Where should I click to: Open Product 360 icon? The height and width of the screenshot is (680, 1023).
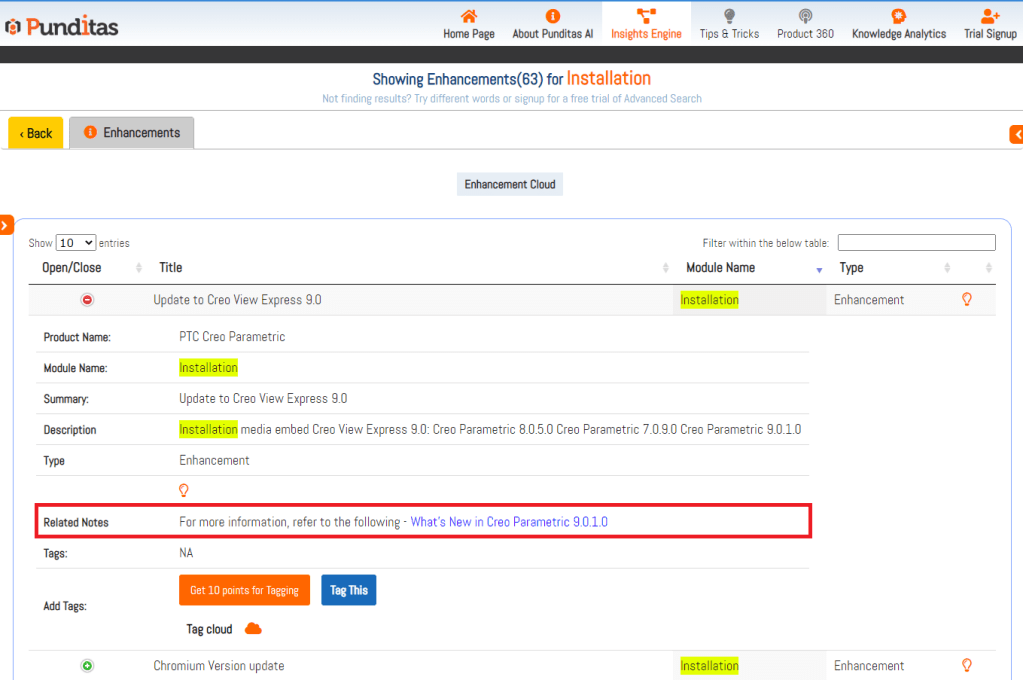pyautogui.click(x=805, y=16)
